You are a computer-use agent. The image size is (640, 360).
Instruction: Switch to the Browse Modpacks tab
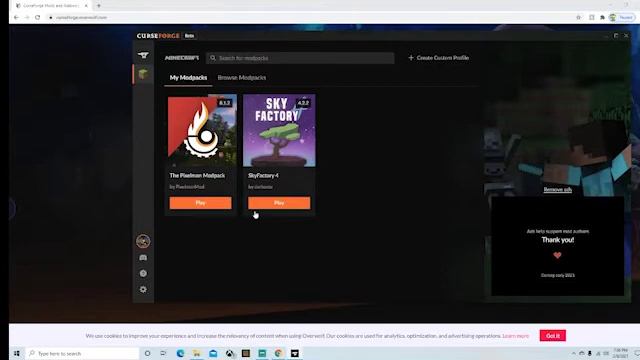[242, 78]
